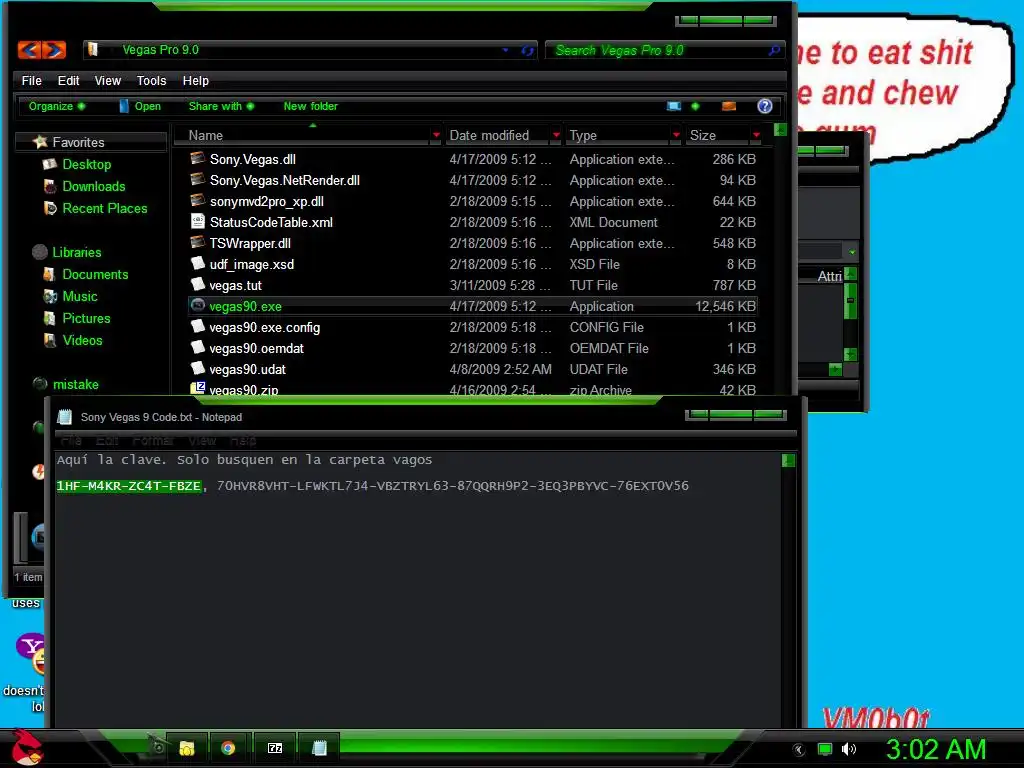Select the vegas.tut file icon
1024x768 pixels.
198,284
